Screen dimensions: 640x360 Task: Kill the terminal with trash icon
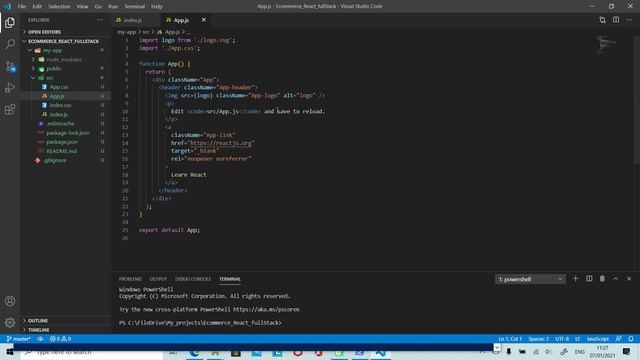coord(602,279)
